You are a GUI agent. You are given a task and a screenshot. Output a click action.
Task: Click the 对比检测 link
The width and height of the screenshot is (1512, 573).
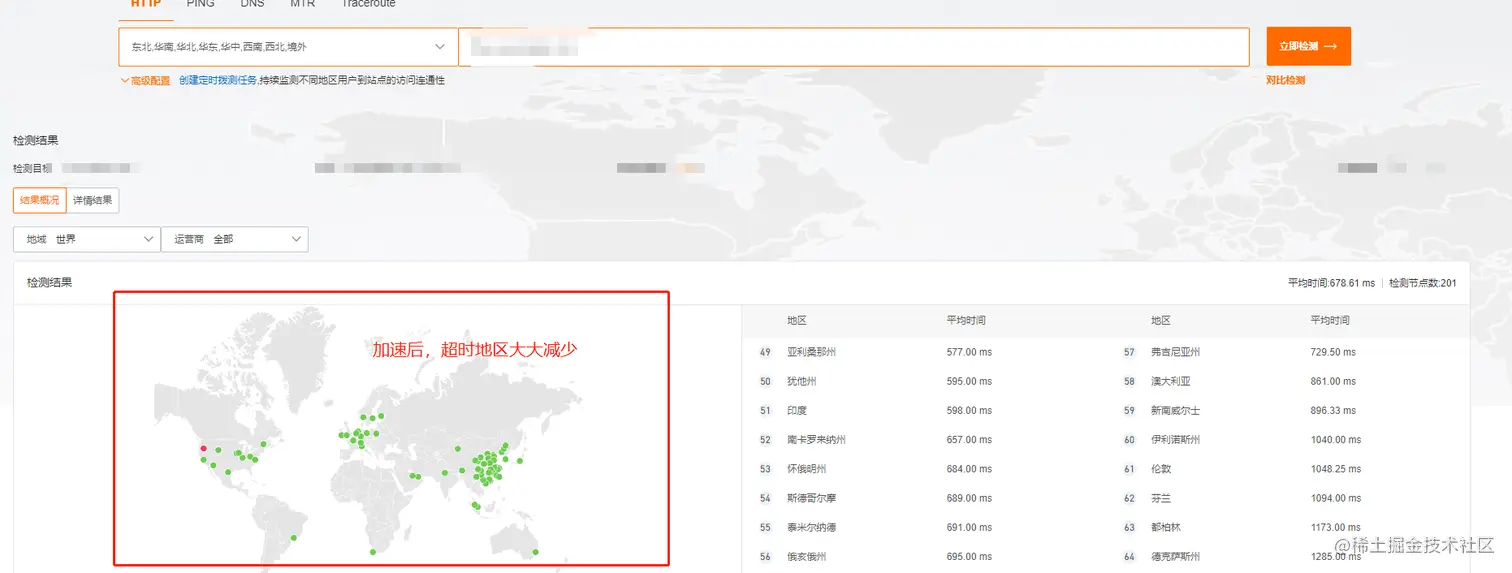[1286, 80]
